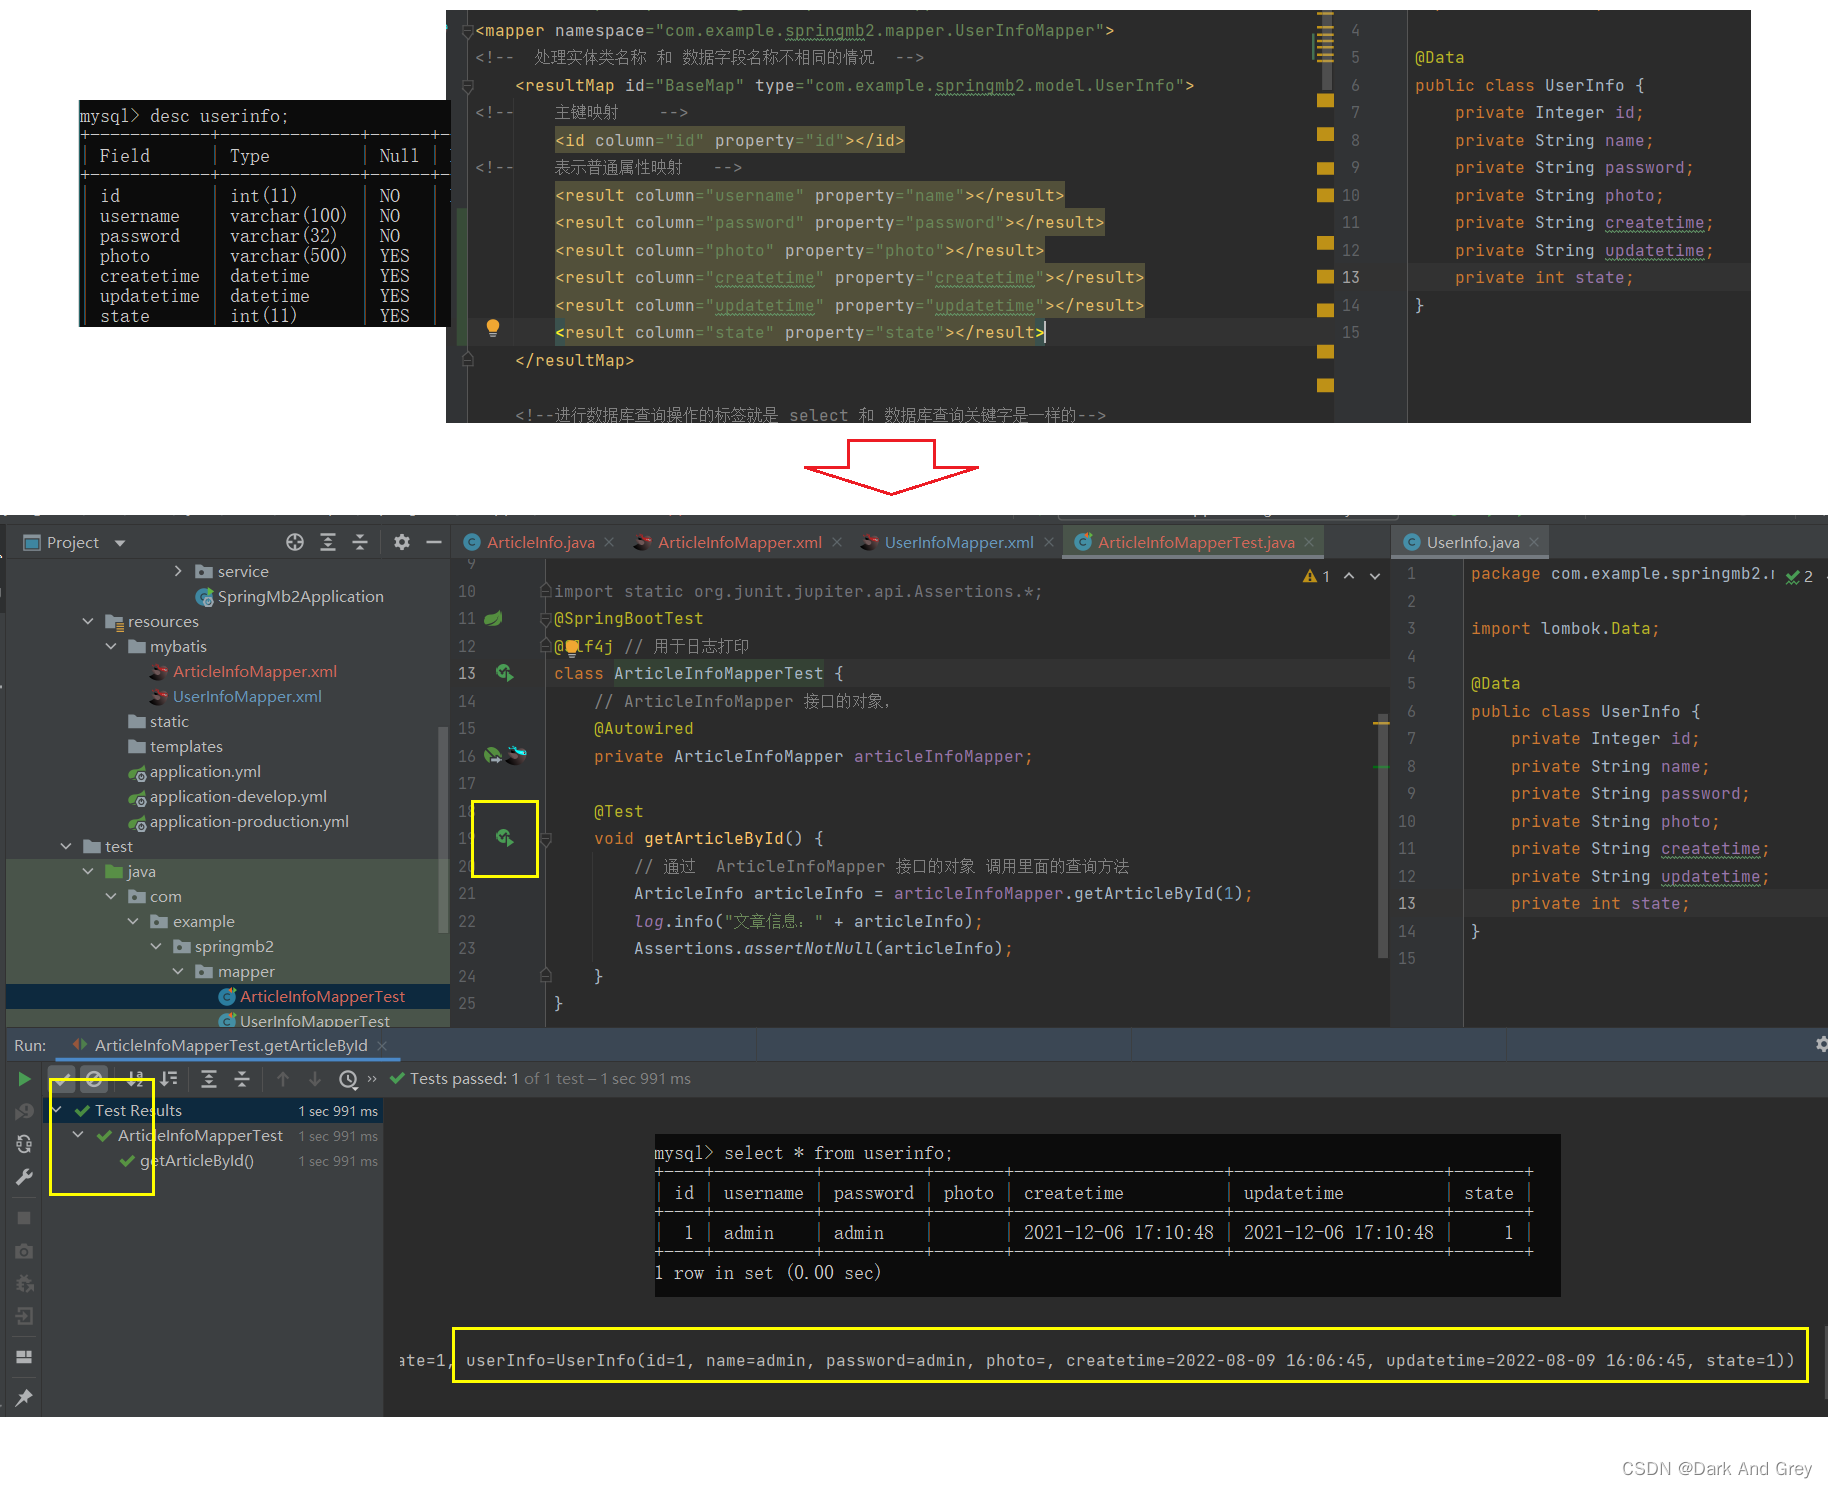This screenshot has width=1828, height=1488.
Task: Open the Project view dropdown
Action: [x=120, y=543]
